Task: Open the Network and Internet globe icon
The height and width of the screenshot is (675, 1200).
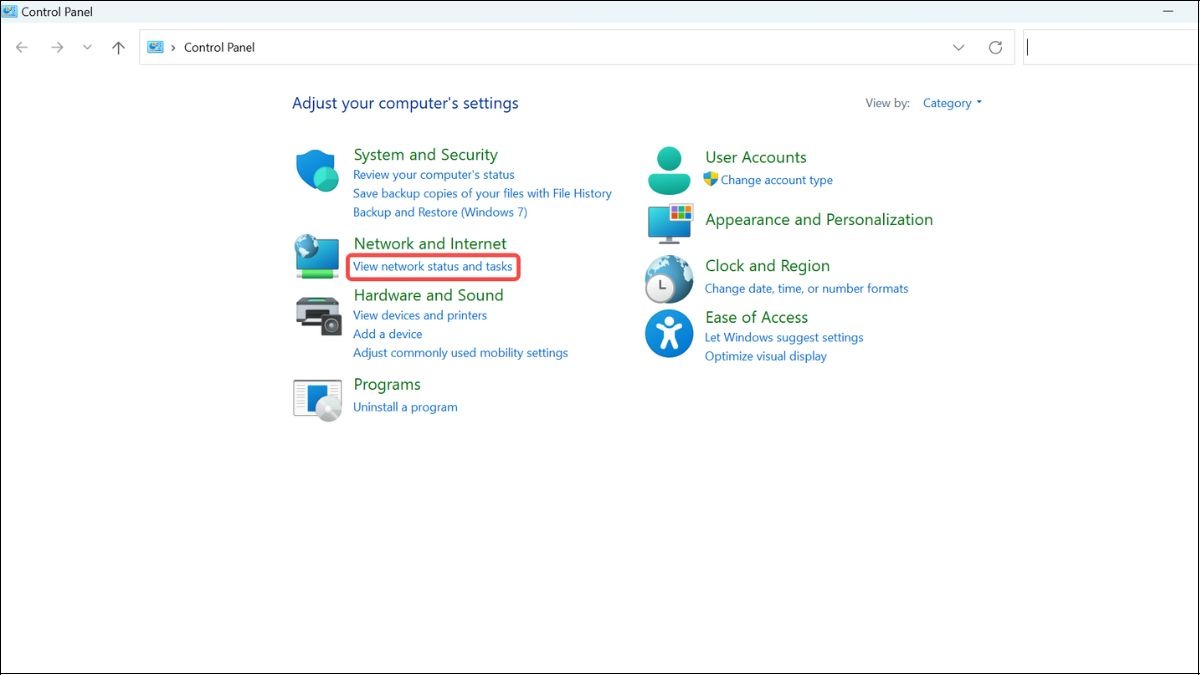Action: 317,256
